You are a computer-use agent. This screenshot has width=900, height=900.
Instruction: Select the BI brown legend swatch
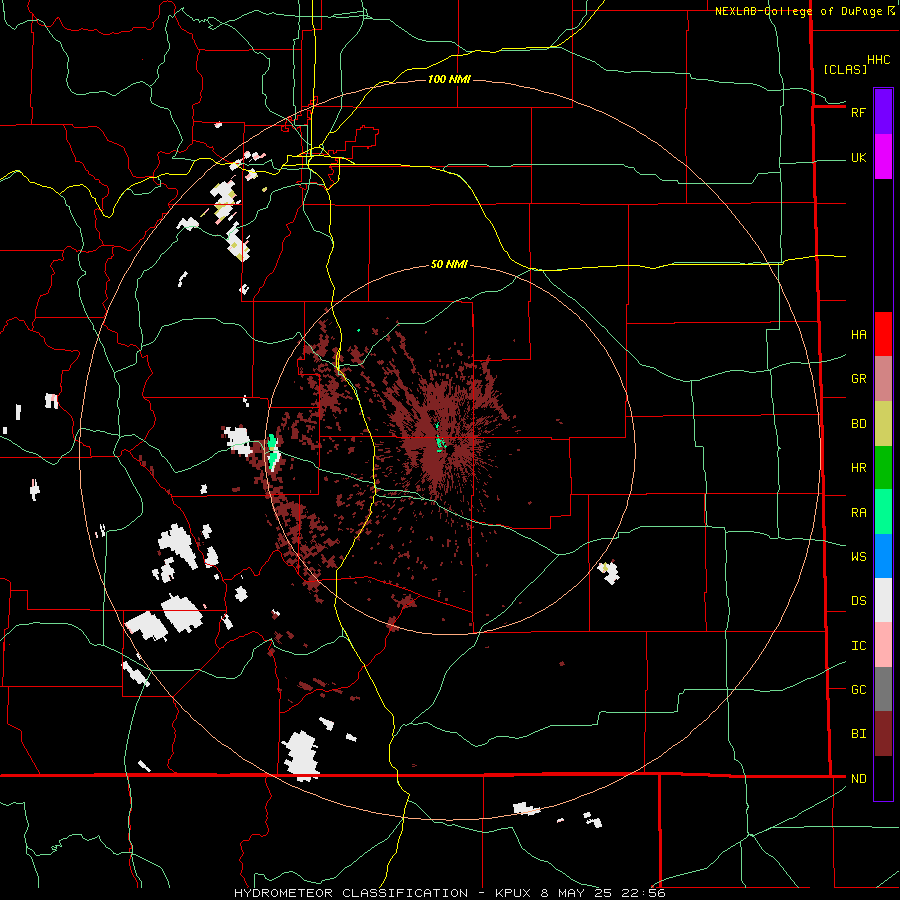pos(883,734)
